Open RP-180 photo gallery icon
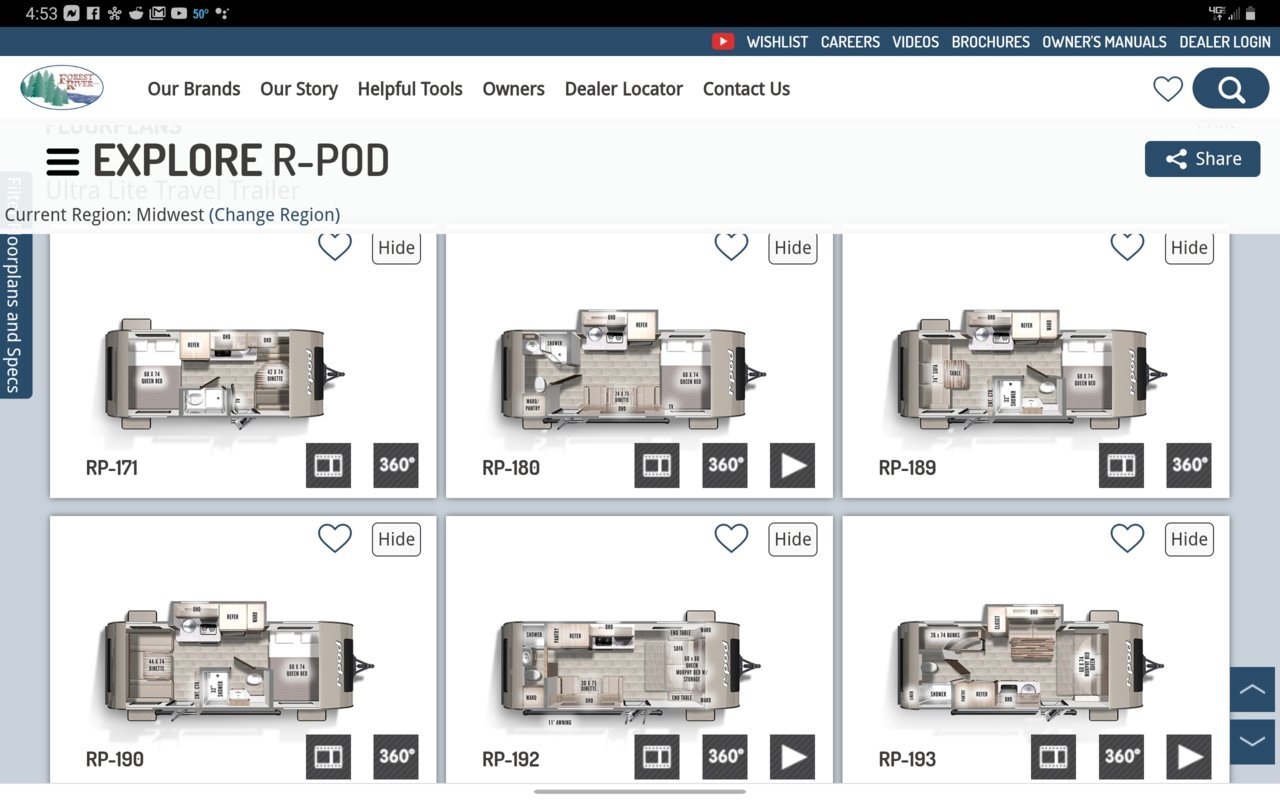1280x800 pixels. (x=657, y=465)
